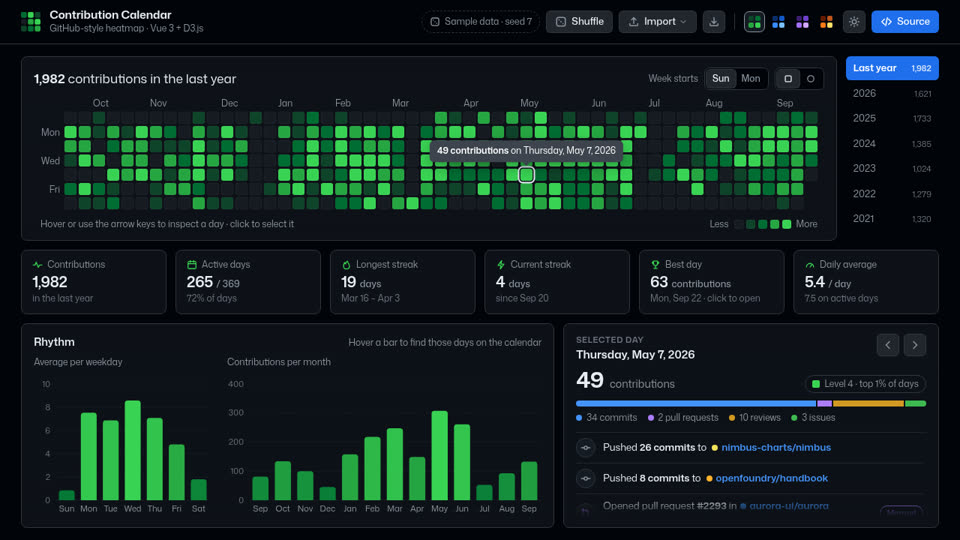
Task: Open the aurora-ui/aurora repository link
Action: (x=789, y=506)
